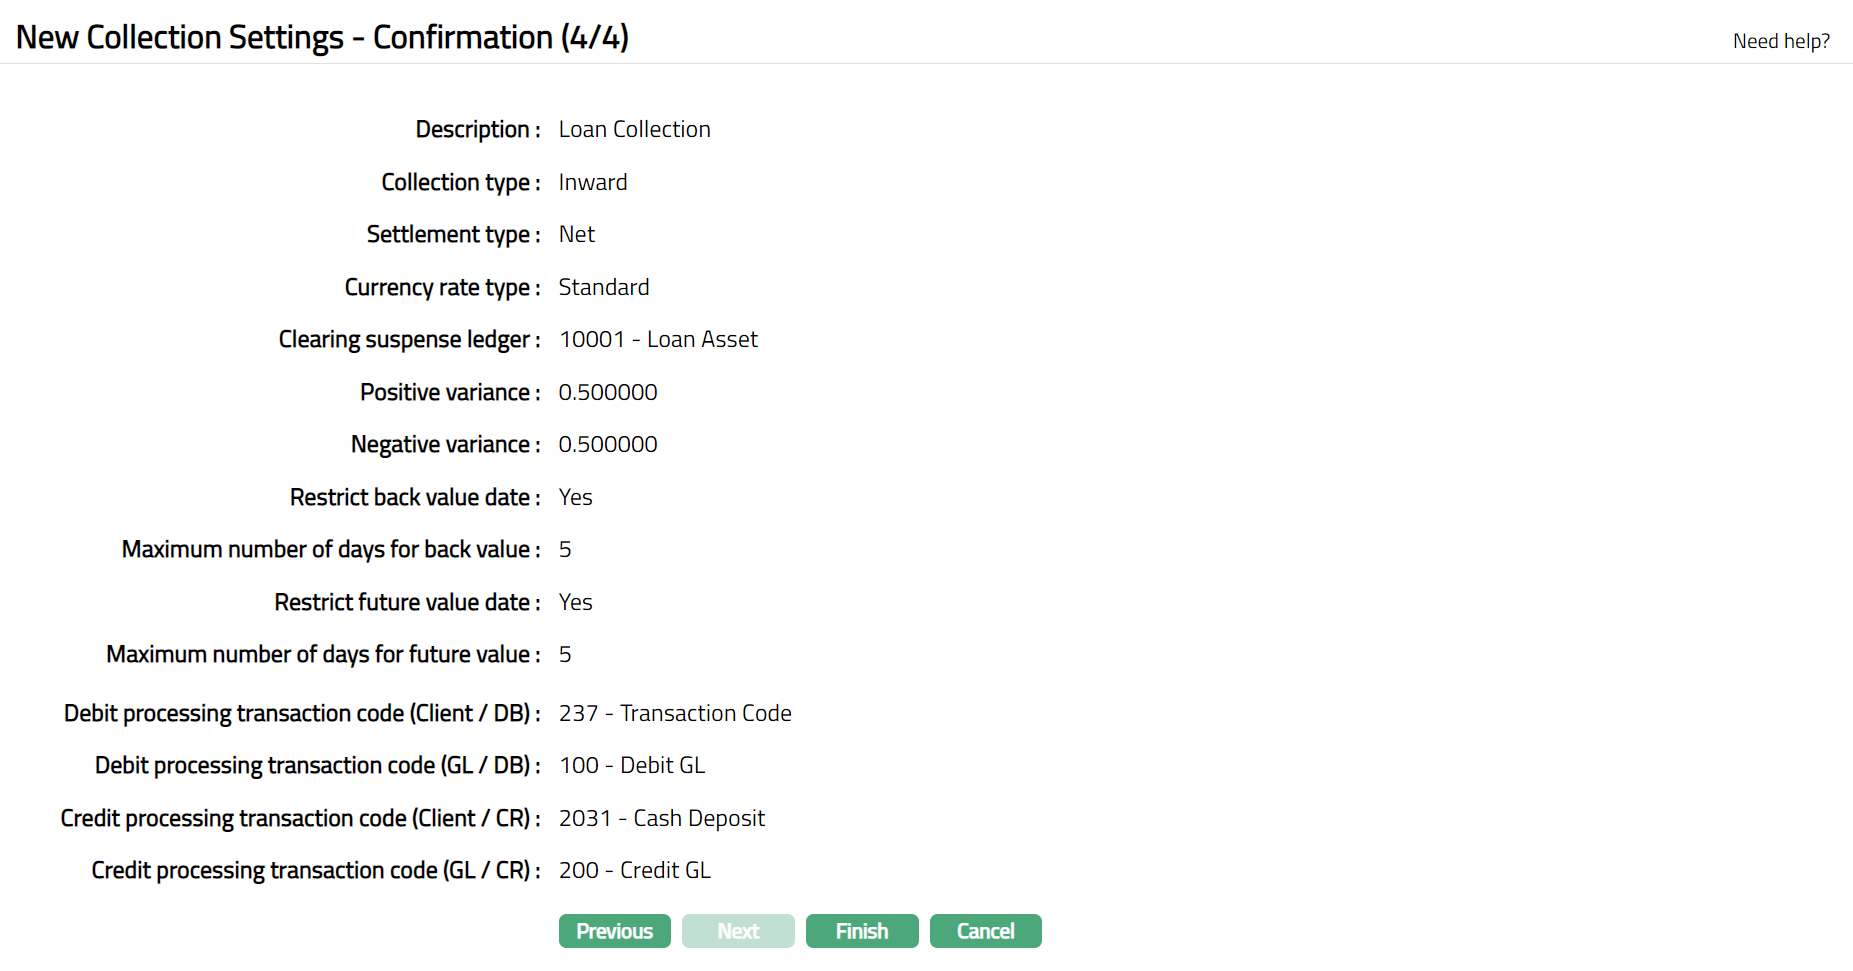Click the Positive variance value 0.500000
The height and width of the screenshot is (971, 1853).
pos(607,392)
